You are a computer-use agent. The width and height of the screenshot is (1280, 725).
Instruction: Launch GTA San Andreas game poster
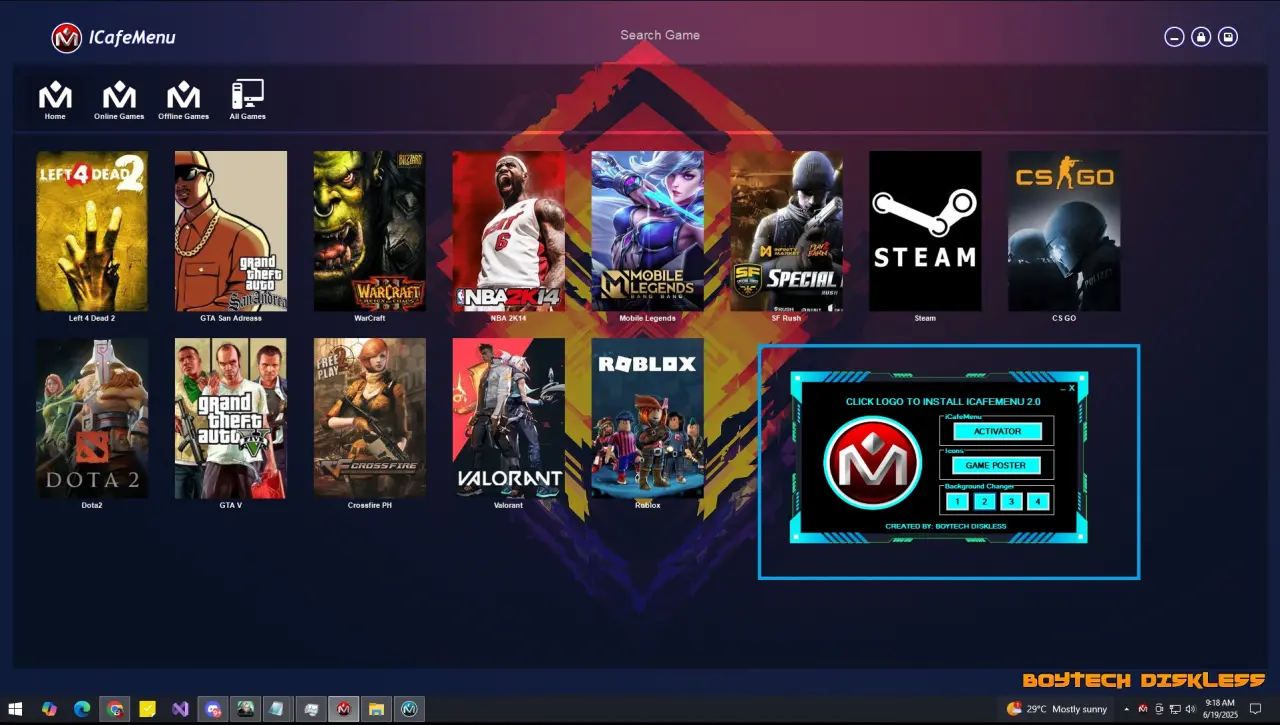click(x=231, y=231)
